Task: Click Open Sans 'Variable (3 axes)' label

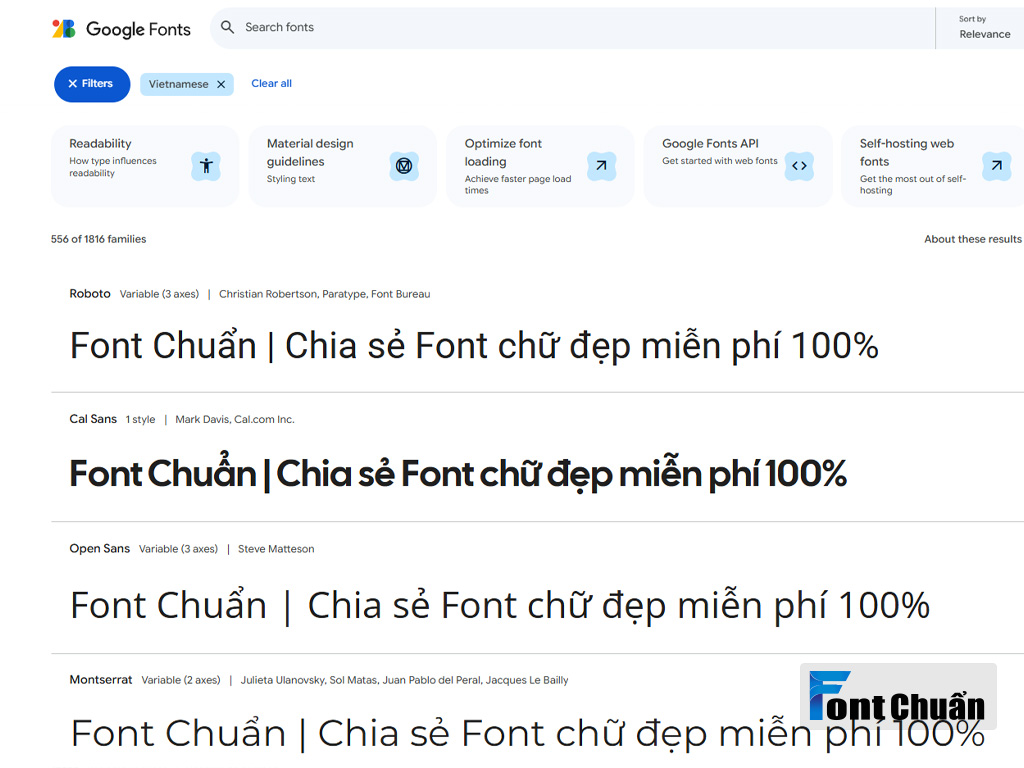Action: (178, 549)
